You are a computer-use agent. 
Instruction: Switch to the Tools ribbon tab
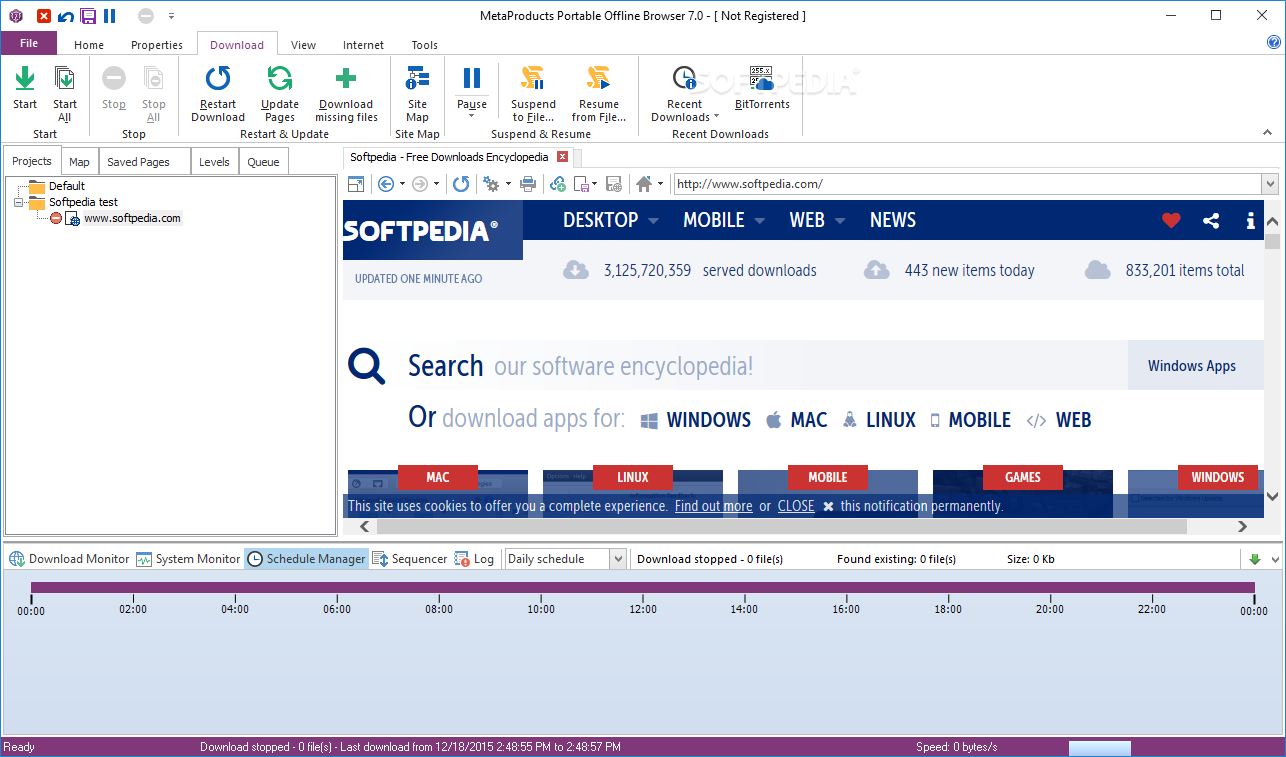(x=425, y=45)
